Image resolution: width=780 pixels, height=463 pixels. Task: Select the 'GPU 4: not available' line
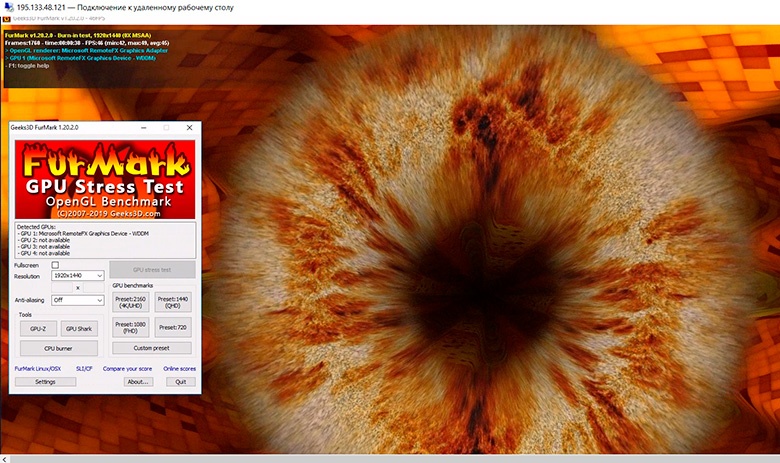pos(45,253)
